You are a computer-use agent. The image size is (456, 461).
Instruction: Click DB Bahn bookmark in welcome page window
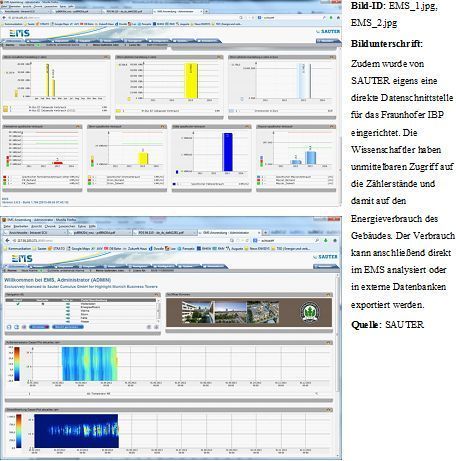(x=113, y=248)
